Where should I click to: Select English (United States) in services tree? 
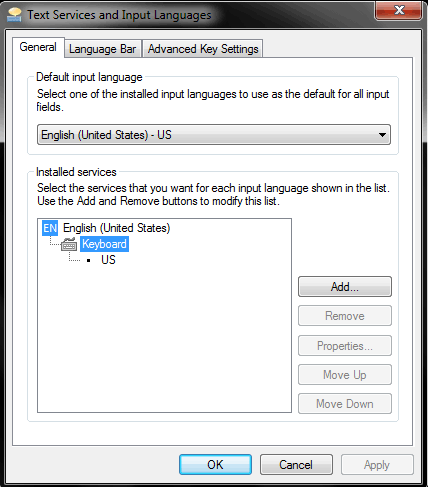pos(117,228)
